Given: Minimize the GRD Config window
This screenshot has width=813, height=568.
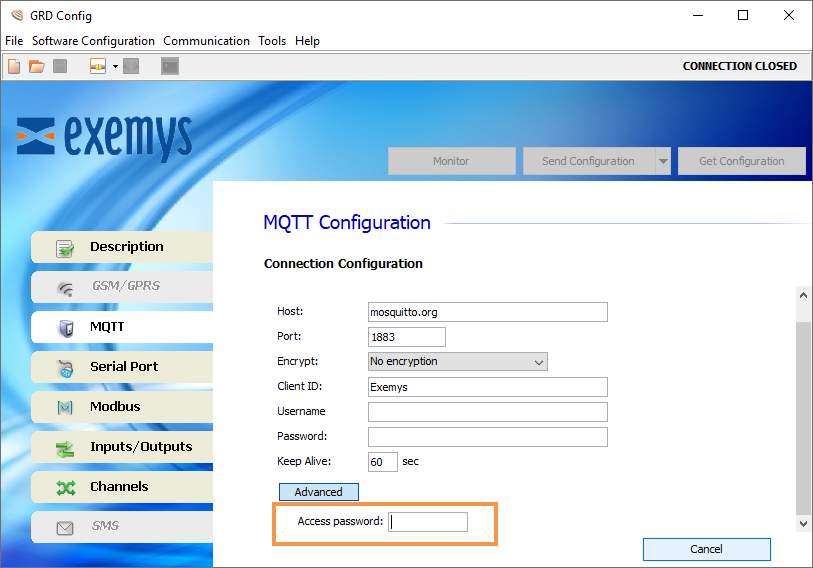Looking at the screenshot, I should click(x=698, y=15).
